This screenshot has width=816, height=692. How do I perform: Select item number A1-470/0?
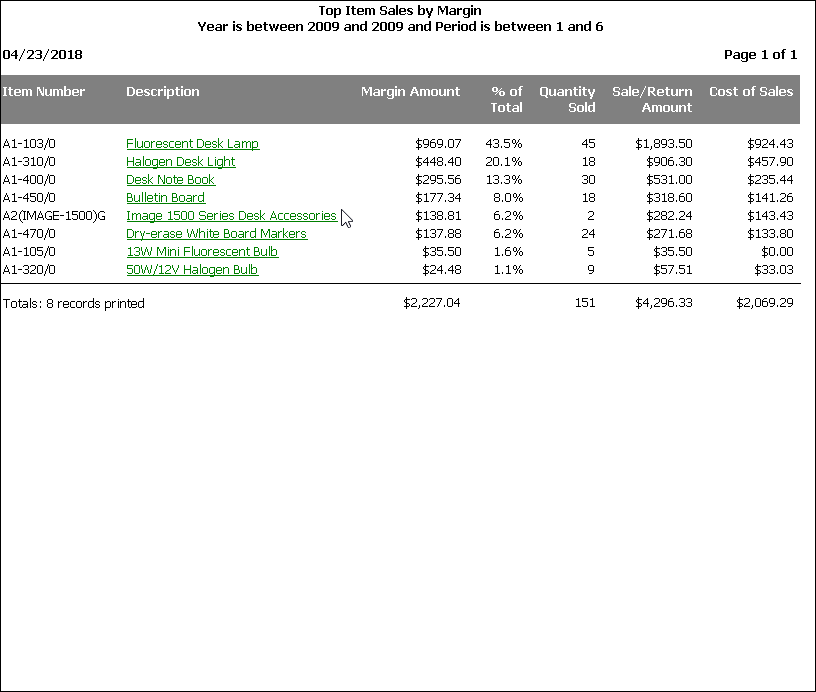click(29, 234)
